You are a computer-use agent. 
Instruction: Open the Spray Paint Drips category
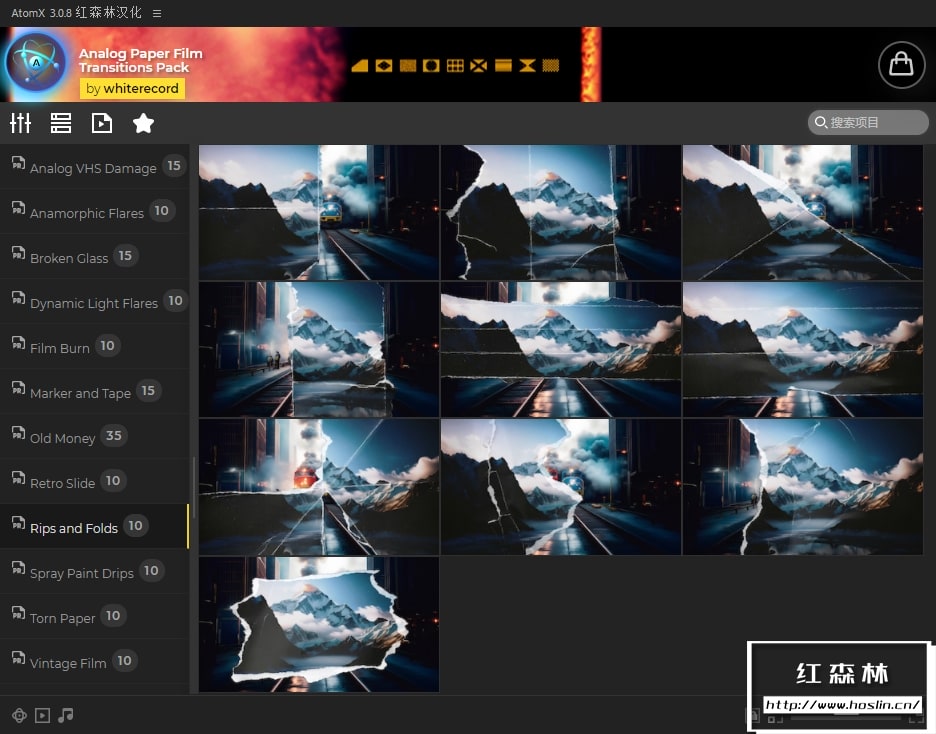point(94,572)
